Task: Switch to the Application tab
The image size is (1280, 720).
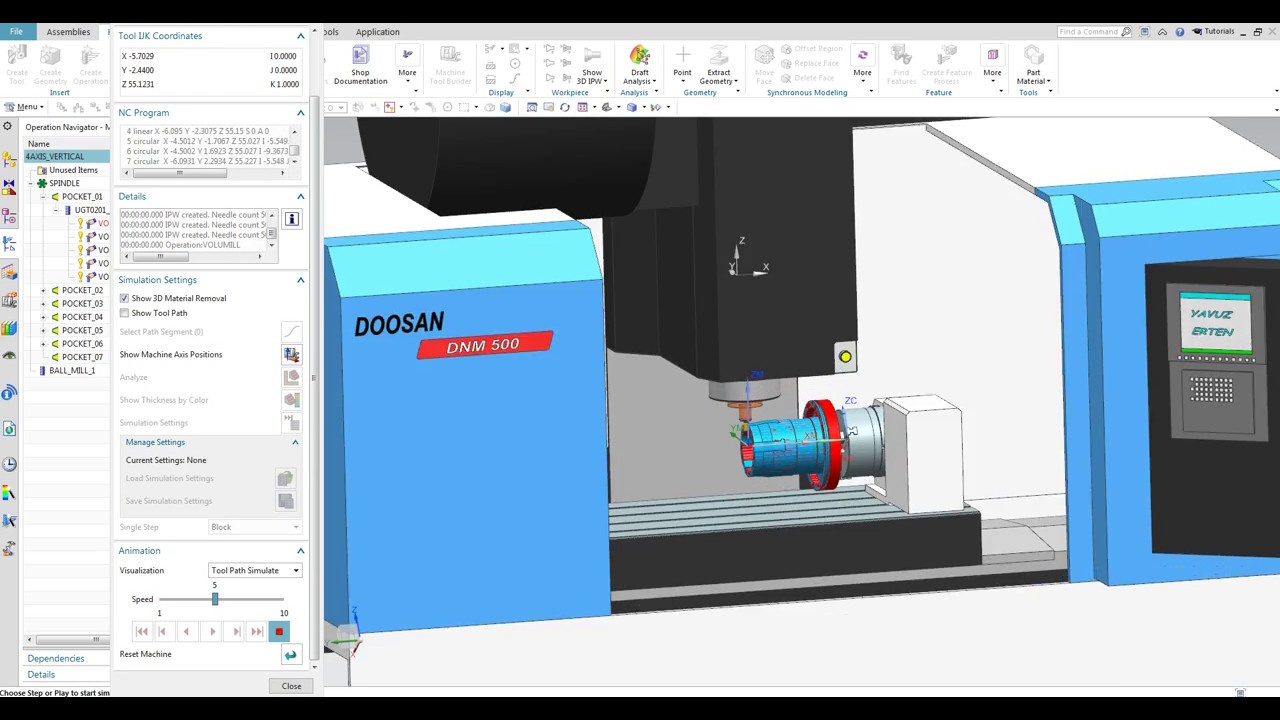Action: pos(377,32)
